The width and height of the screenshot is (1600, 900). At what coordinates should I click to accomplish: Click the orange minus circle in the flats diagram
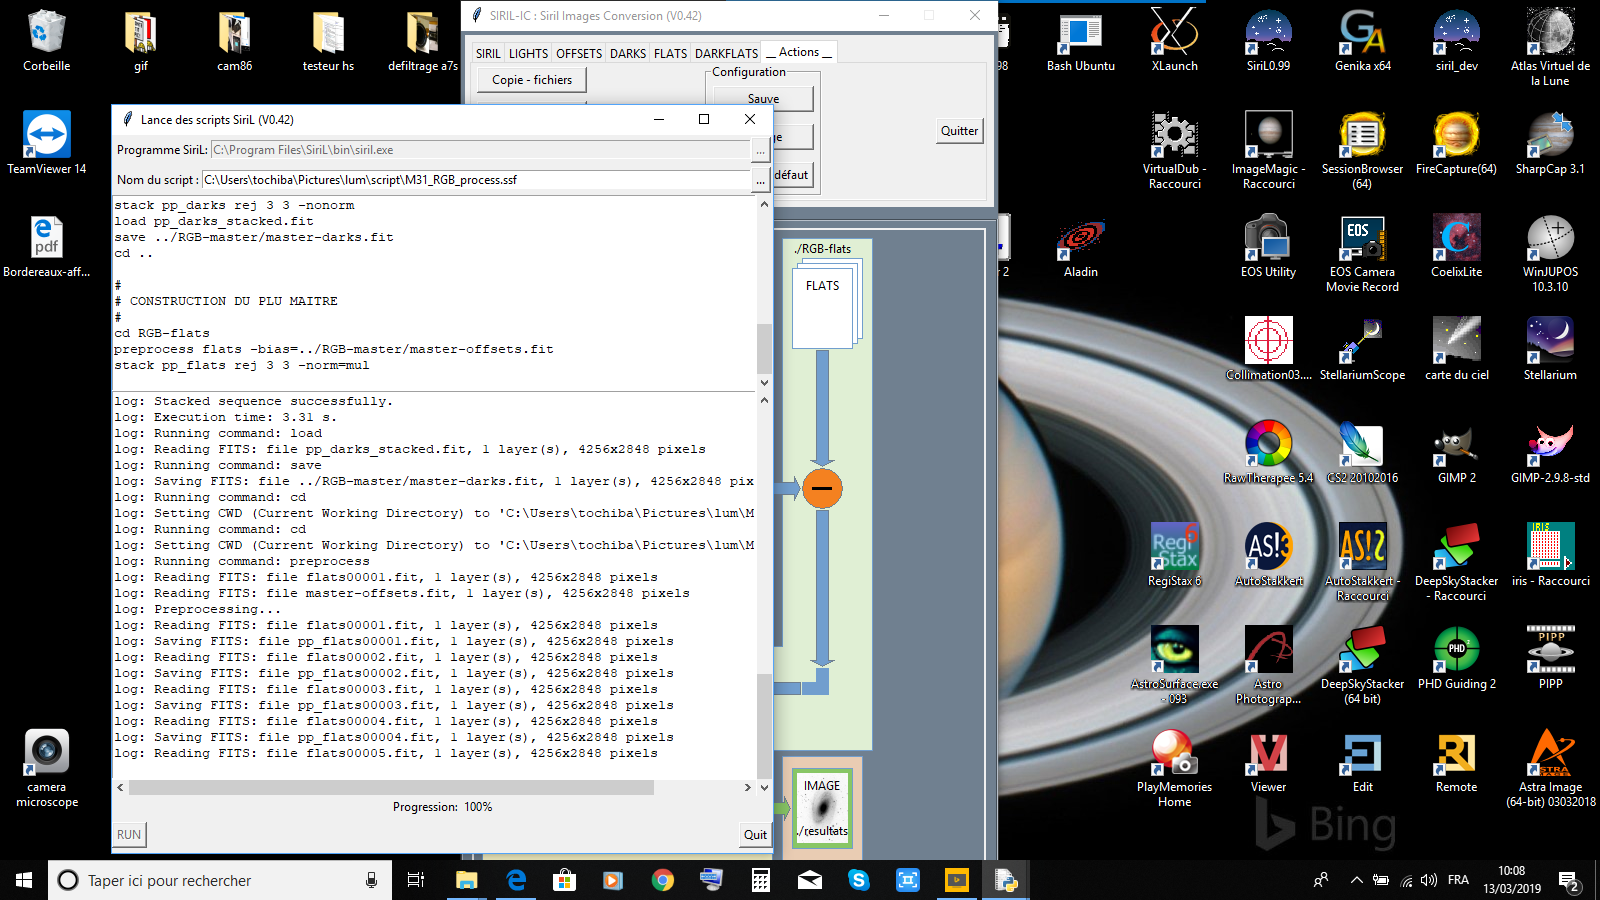822,488
